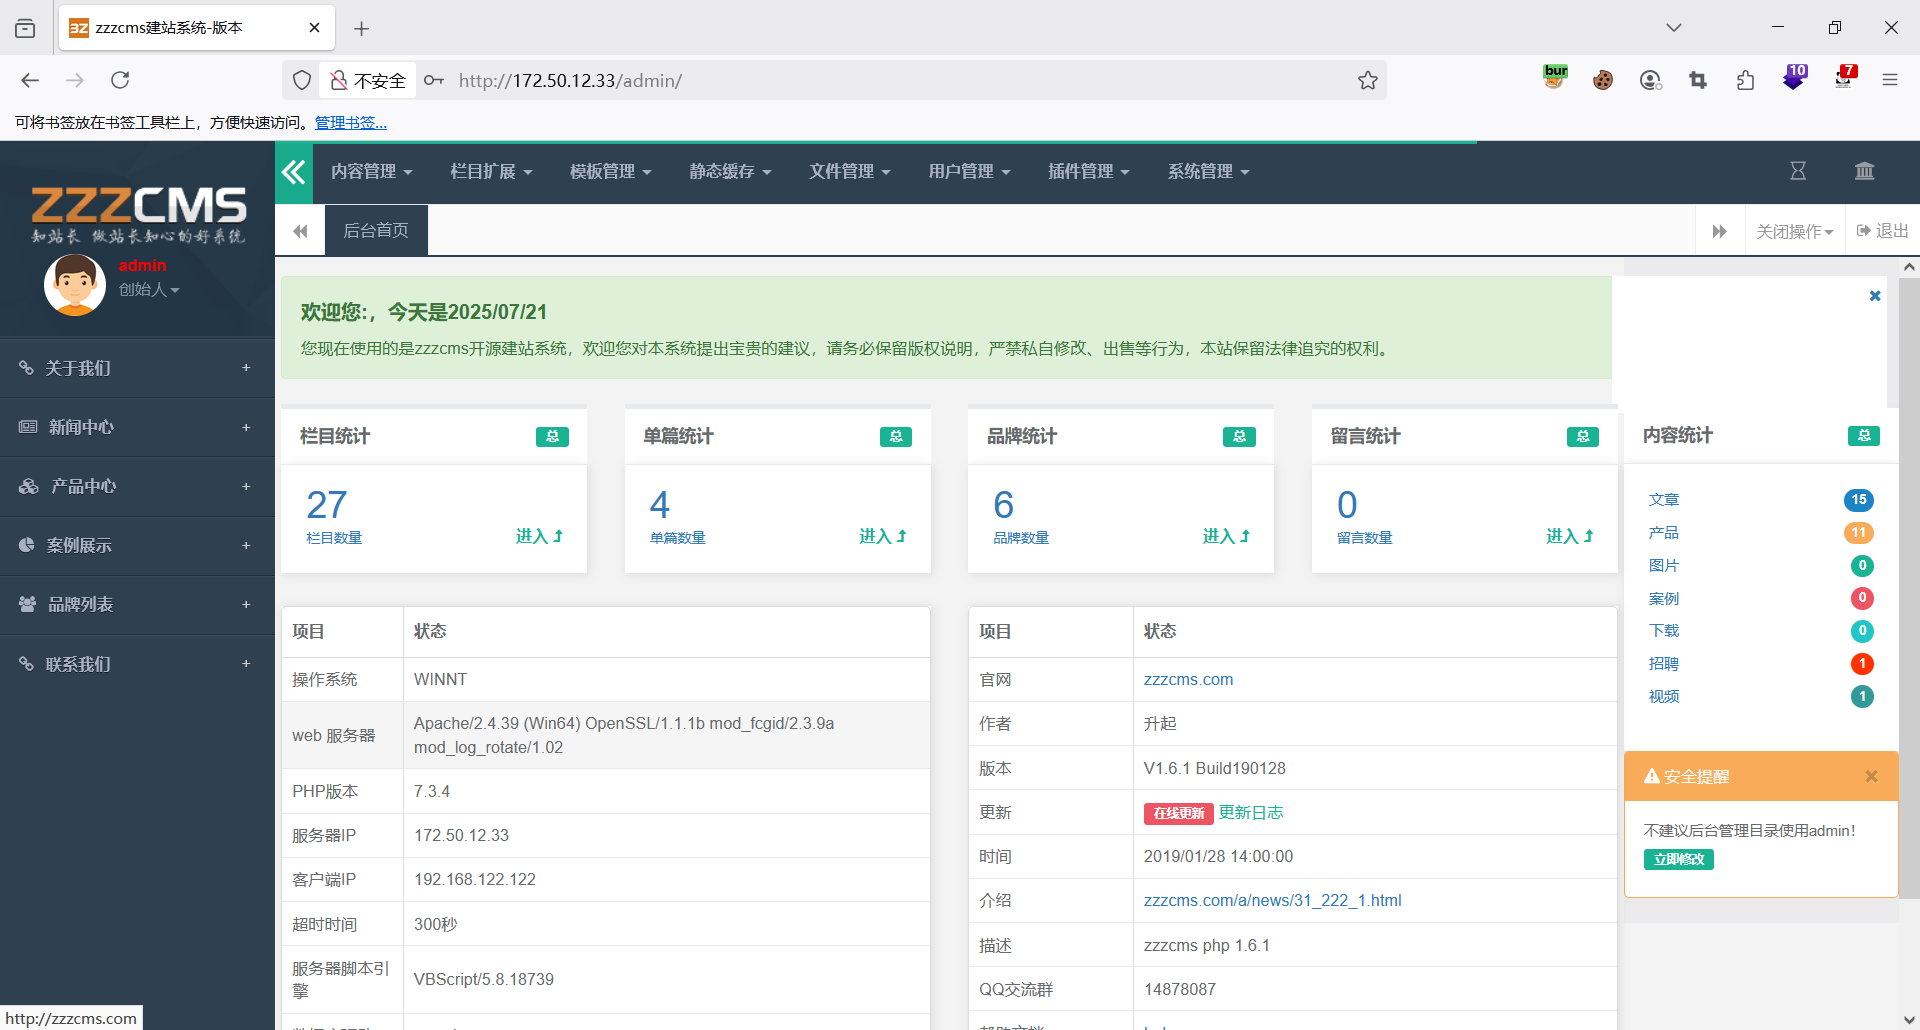The width and height of the screenshot is (1920, 1030).
Task: Click the rewind tabs left arrow icon
Action: coord(300,231)
